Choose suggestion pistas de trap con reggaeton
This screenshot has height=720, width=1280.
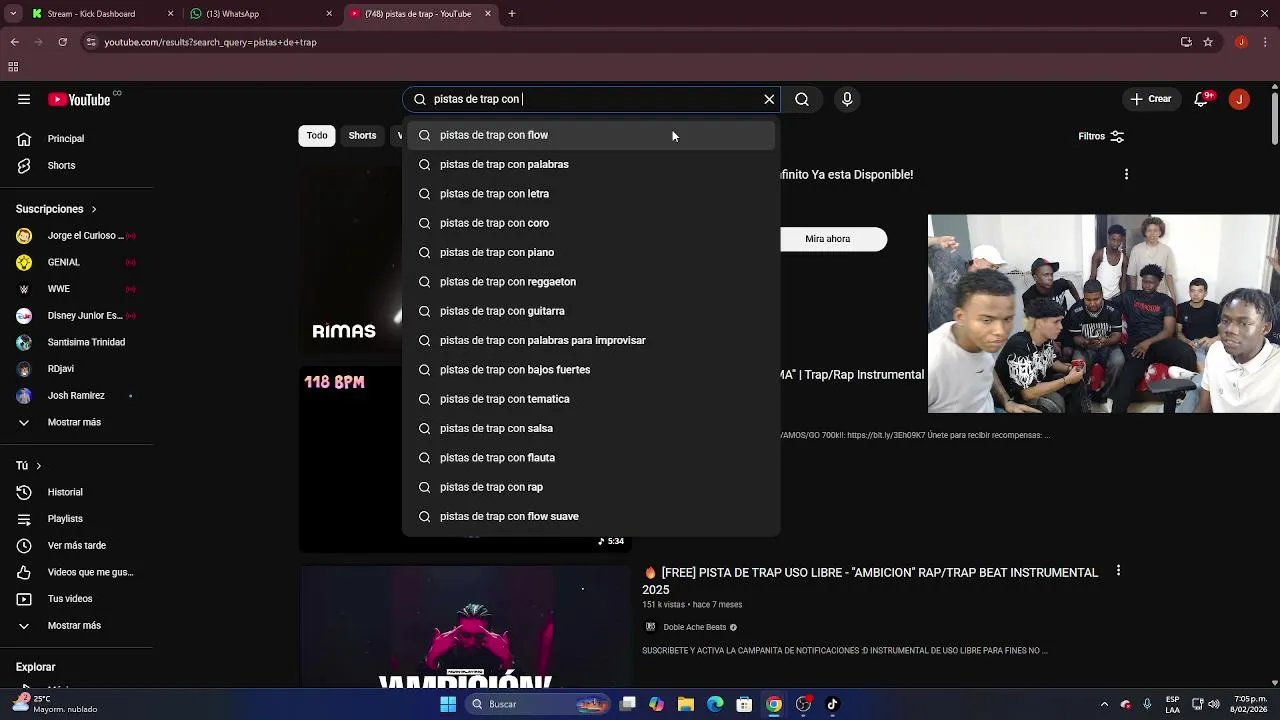[x=590, y=282]
